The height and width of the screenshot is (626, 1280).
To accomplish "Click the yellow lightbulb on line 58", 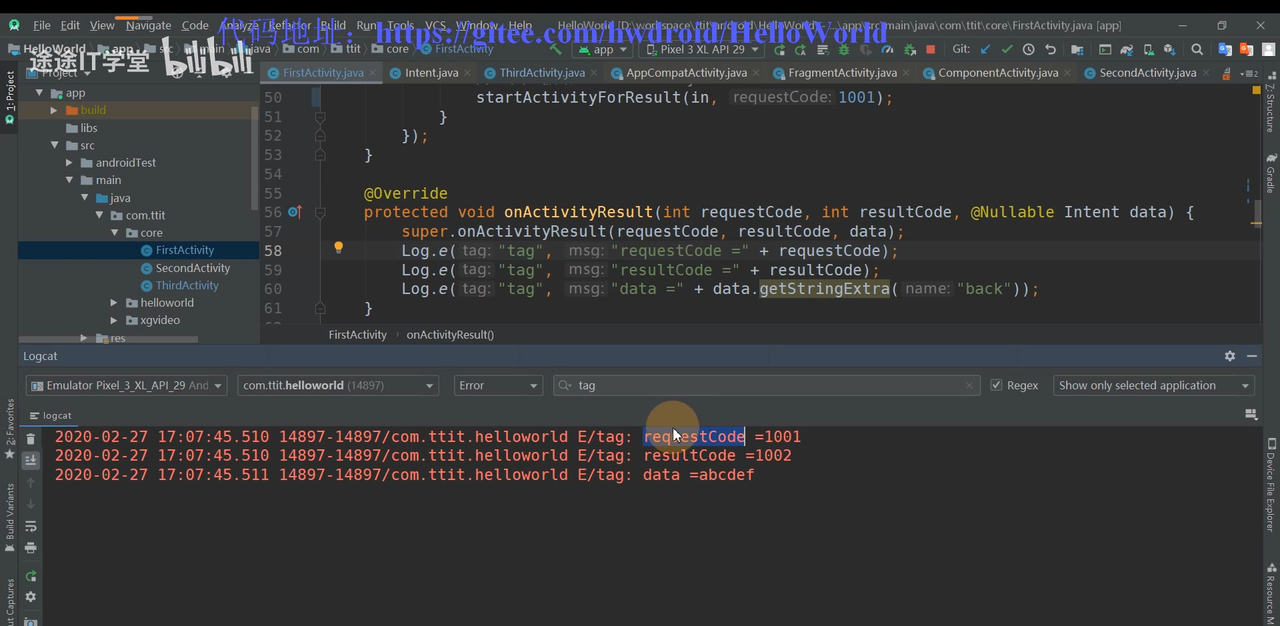I will tap(338, 248).
